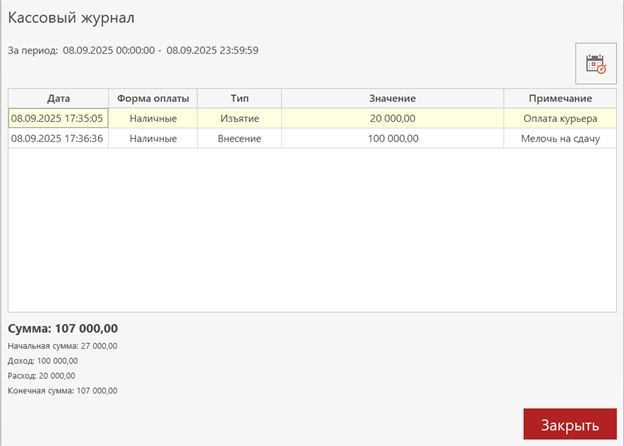624x446 pixels.
Task: Select the row dated 08.09.2025 17:36:36
Action: (57, 139)
